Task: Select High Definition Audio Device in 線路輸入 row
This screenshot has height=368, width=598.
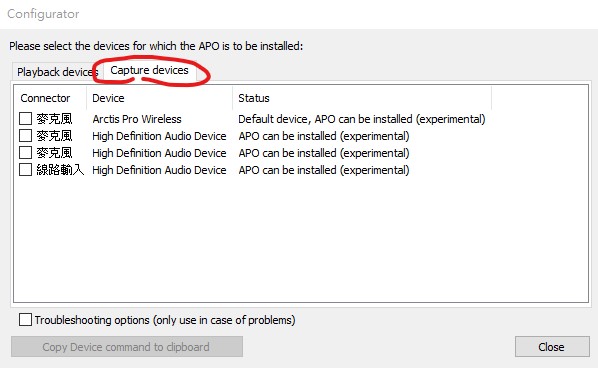Action: click(159, 170)
